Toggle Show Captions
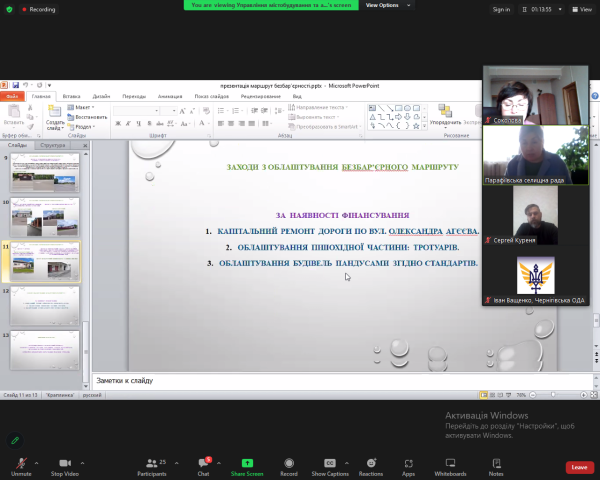Screen dimensions: 600x480 point(329,464)
